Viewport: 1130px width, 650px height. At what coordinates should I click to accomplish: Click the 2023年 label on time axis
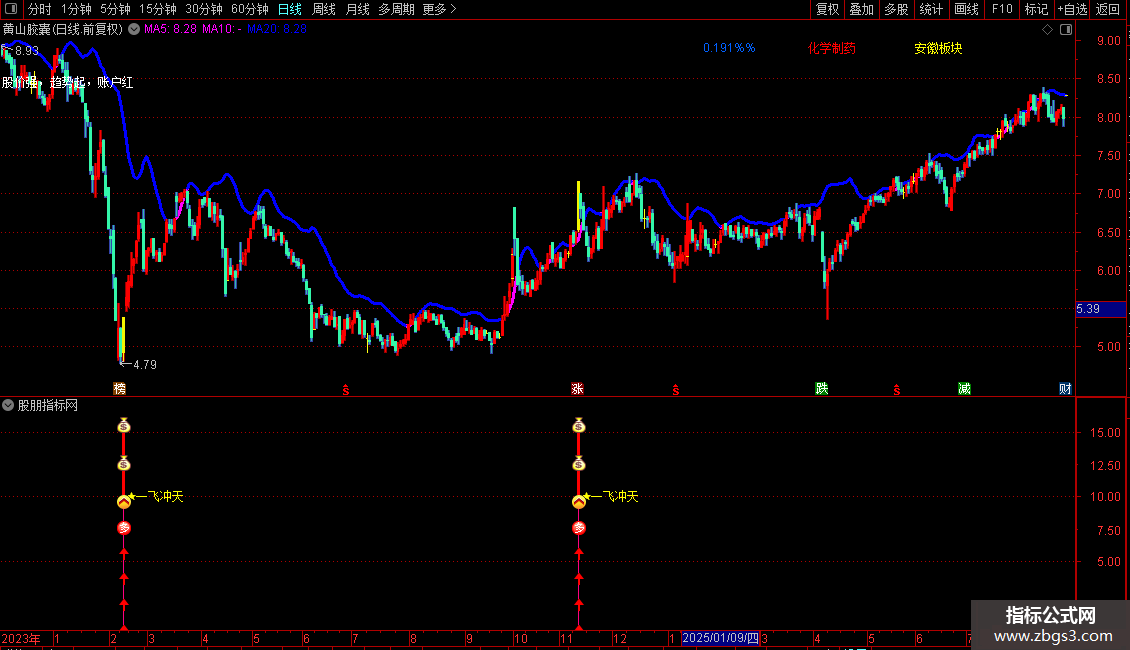[21, 638]
